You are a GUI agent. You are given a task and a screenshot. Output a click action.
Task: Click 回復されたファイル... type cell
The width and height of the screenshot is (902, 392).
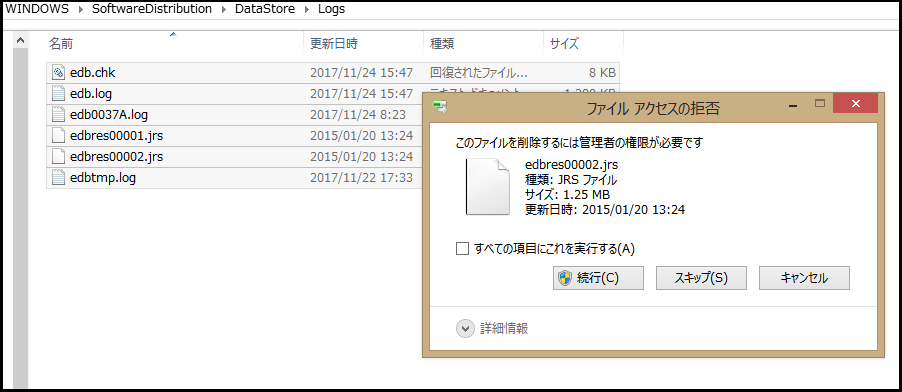(x=479, y=73)
